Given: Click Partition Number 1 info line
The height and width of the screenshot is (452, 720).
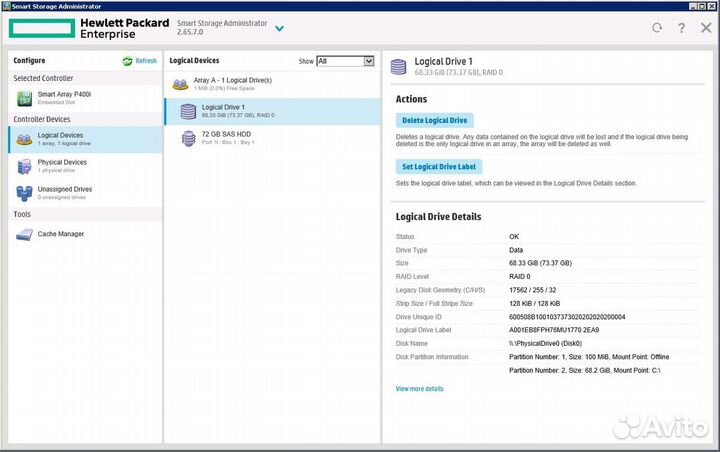Looking at the screenshot, I should pos(589,357).
